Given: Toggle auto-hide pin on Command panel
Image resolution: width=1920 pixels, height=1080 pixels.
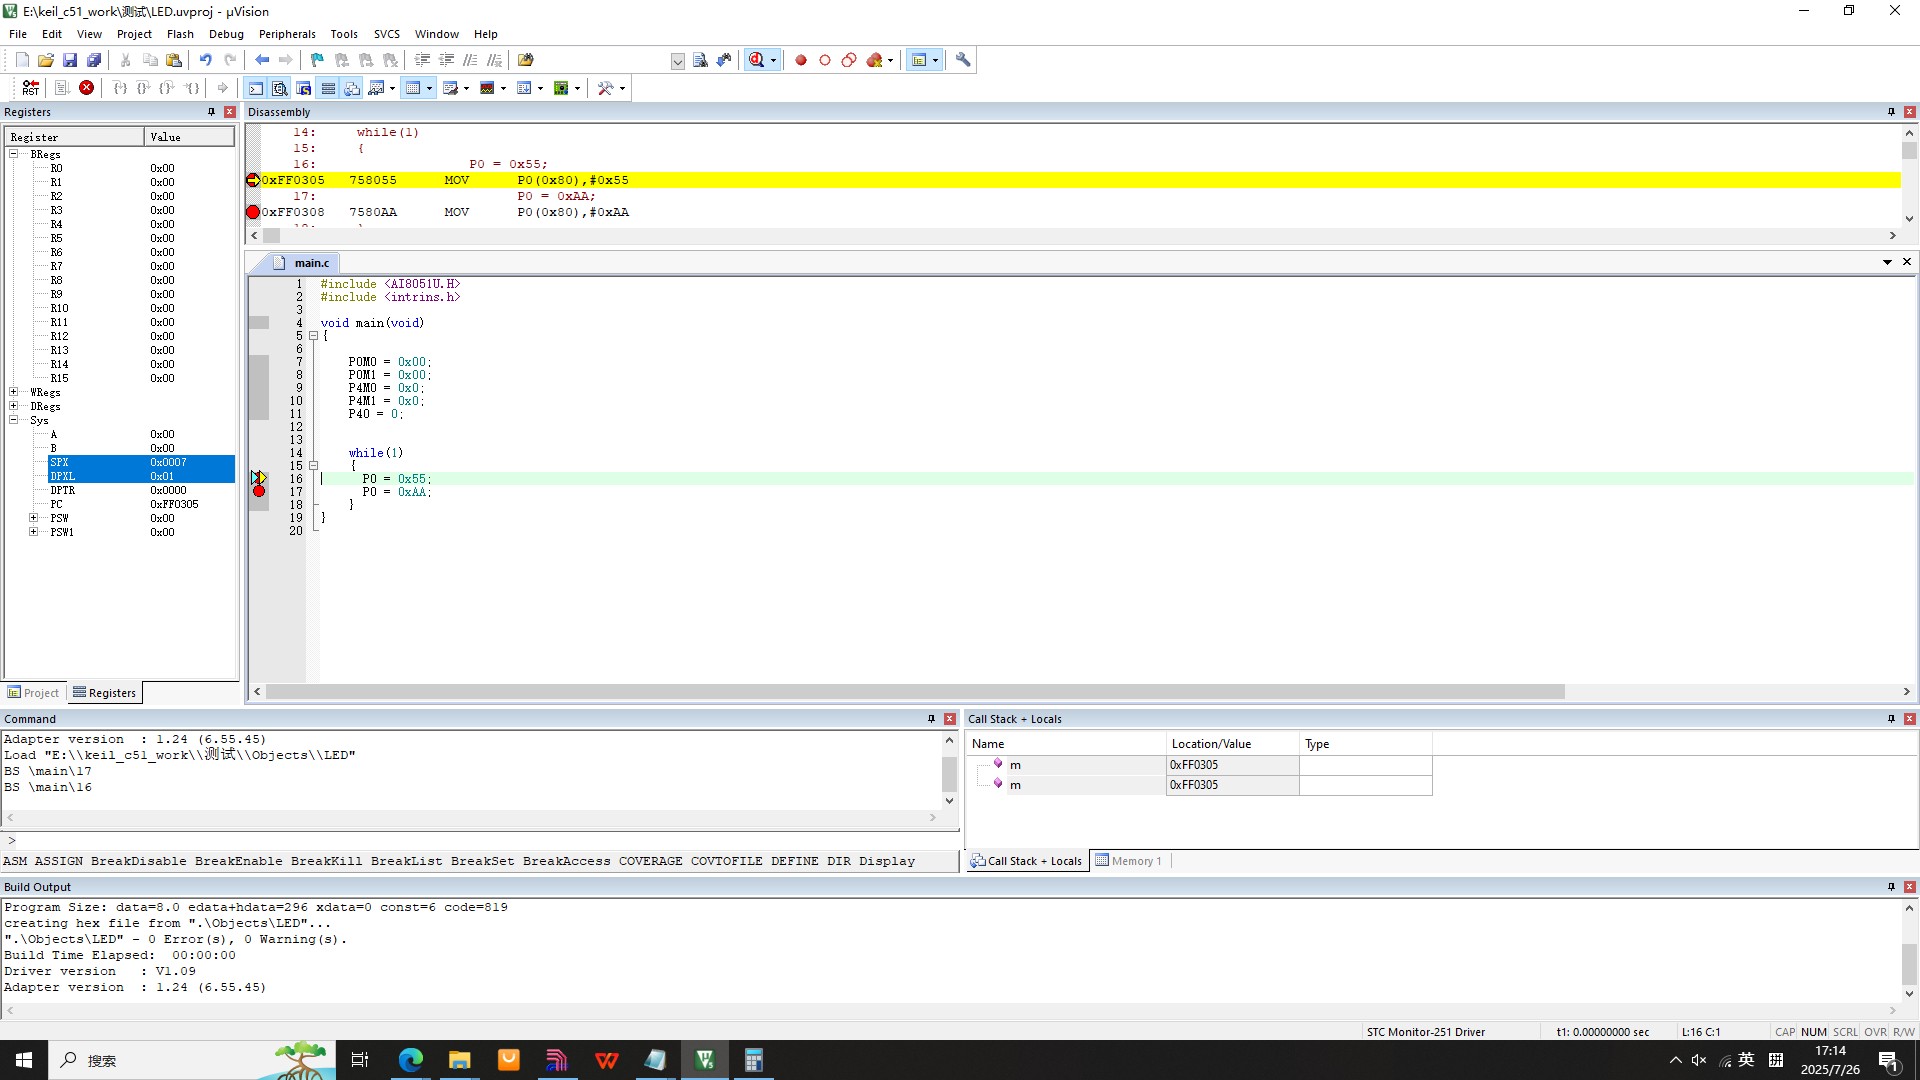Looking at the screenshot, I should 931,719.
